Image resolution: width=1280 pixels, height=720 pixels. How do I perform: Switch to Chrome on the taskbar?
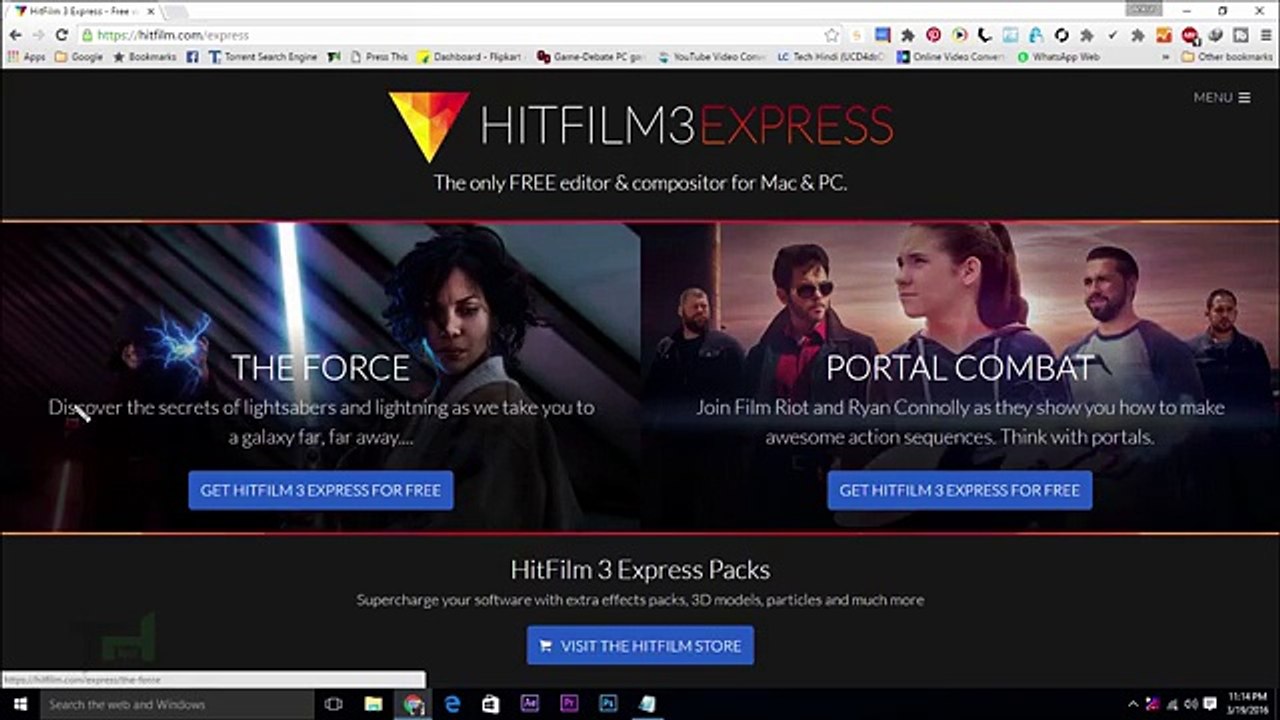click(x=413, y=704)
